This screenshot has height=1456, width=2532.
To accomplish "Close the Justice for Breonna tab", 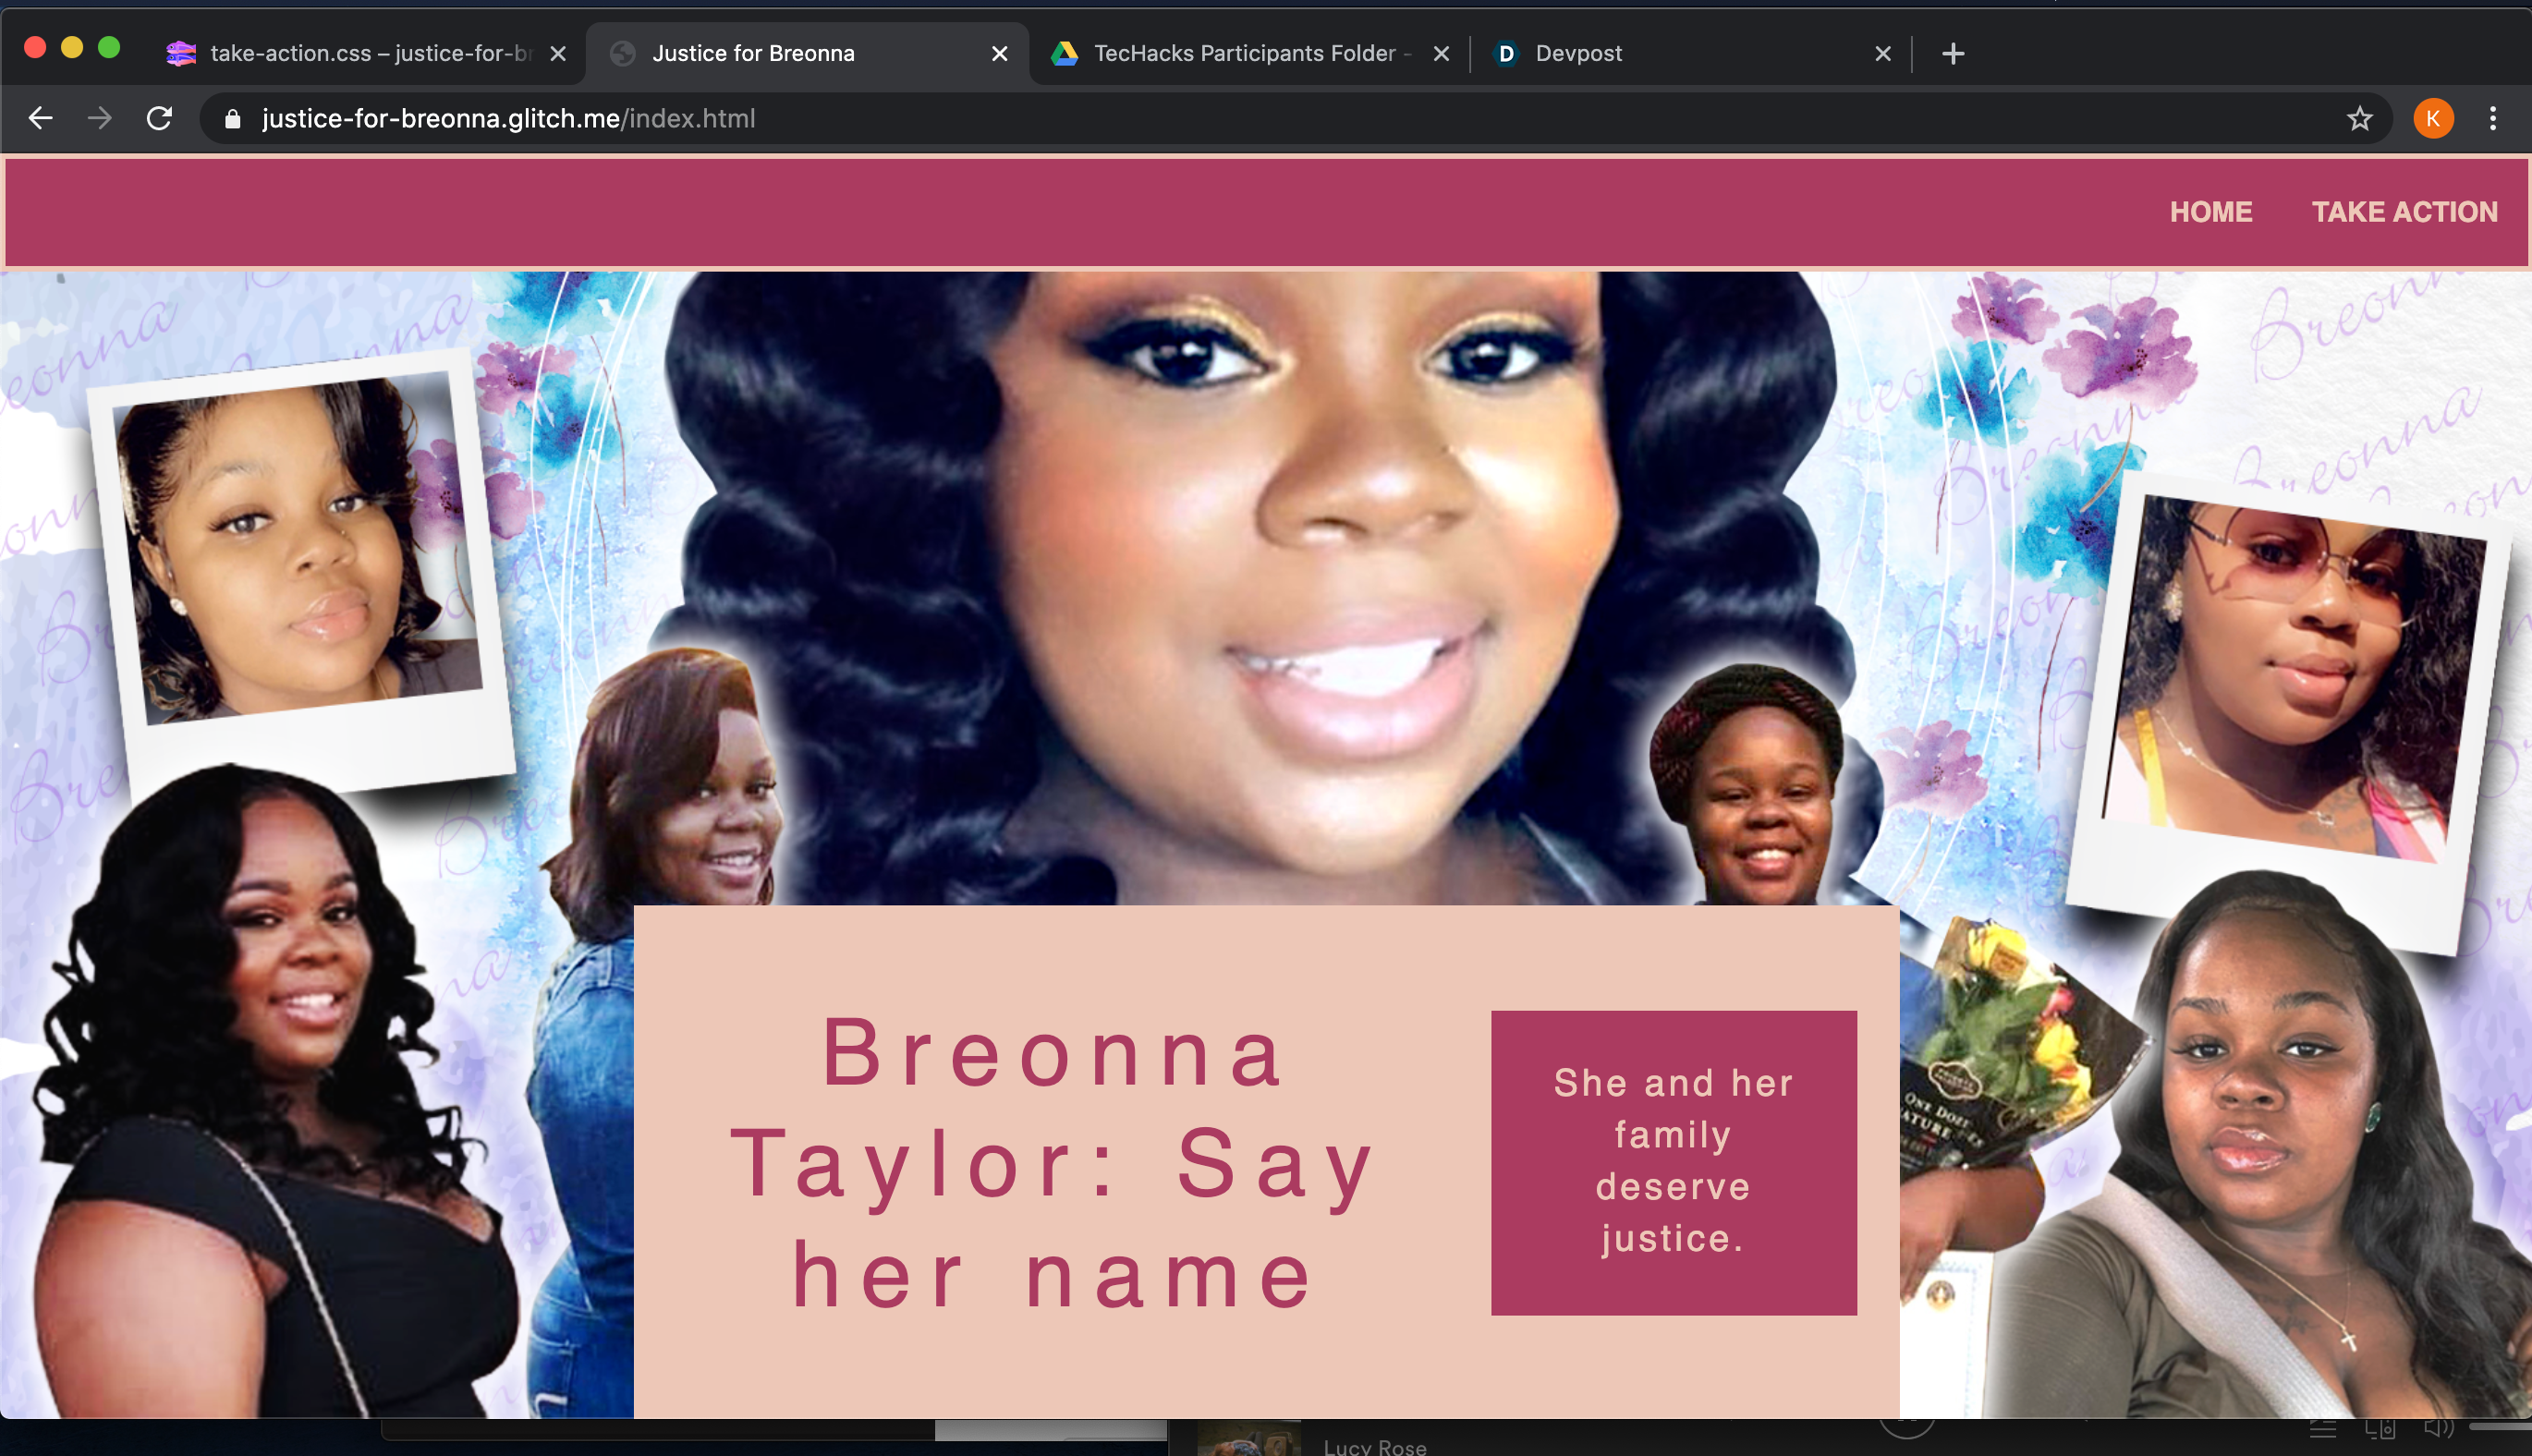I will coord(999,53).
